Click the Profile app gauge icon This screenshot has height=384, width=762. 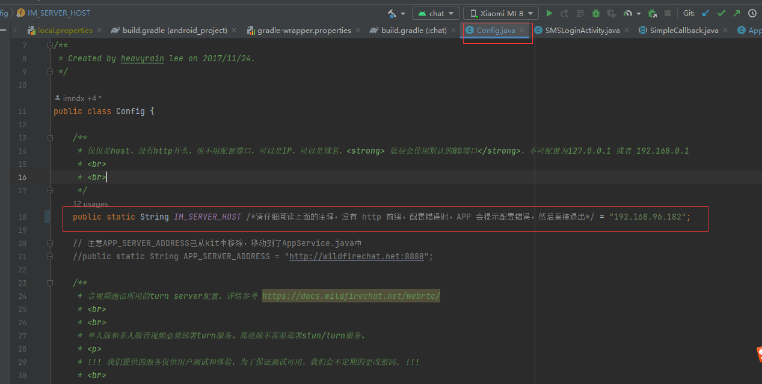[x=628, y=13]
